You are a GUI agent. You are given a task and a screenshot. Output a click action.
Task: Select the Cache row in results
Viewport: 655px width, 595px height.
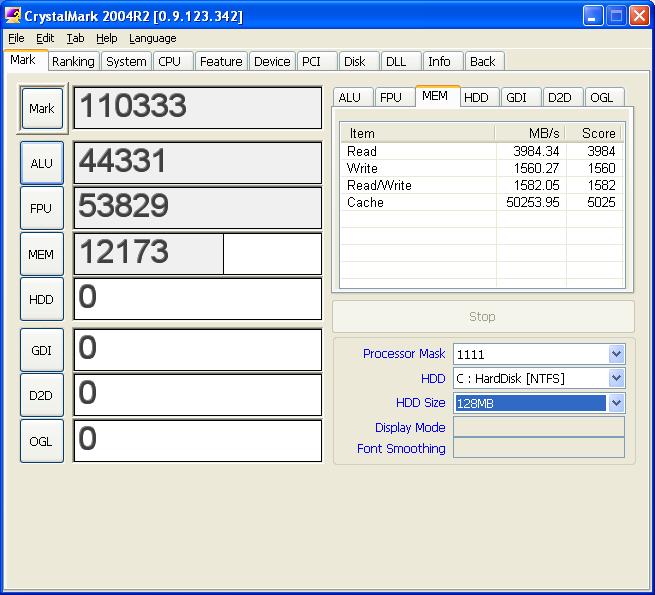click(x=482, y=202)
